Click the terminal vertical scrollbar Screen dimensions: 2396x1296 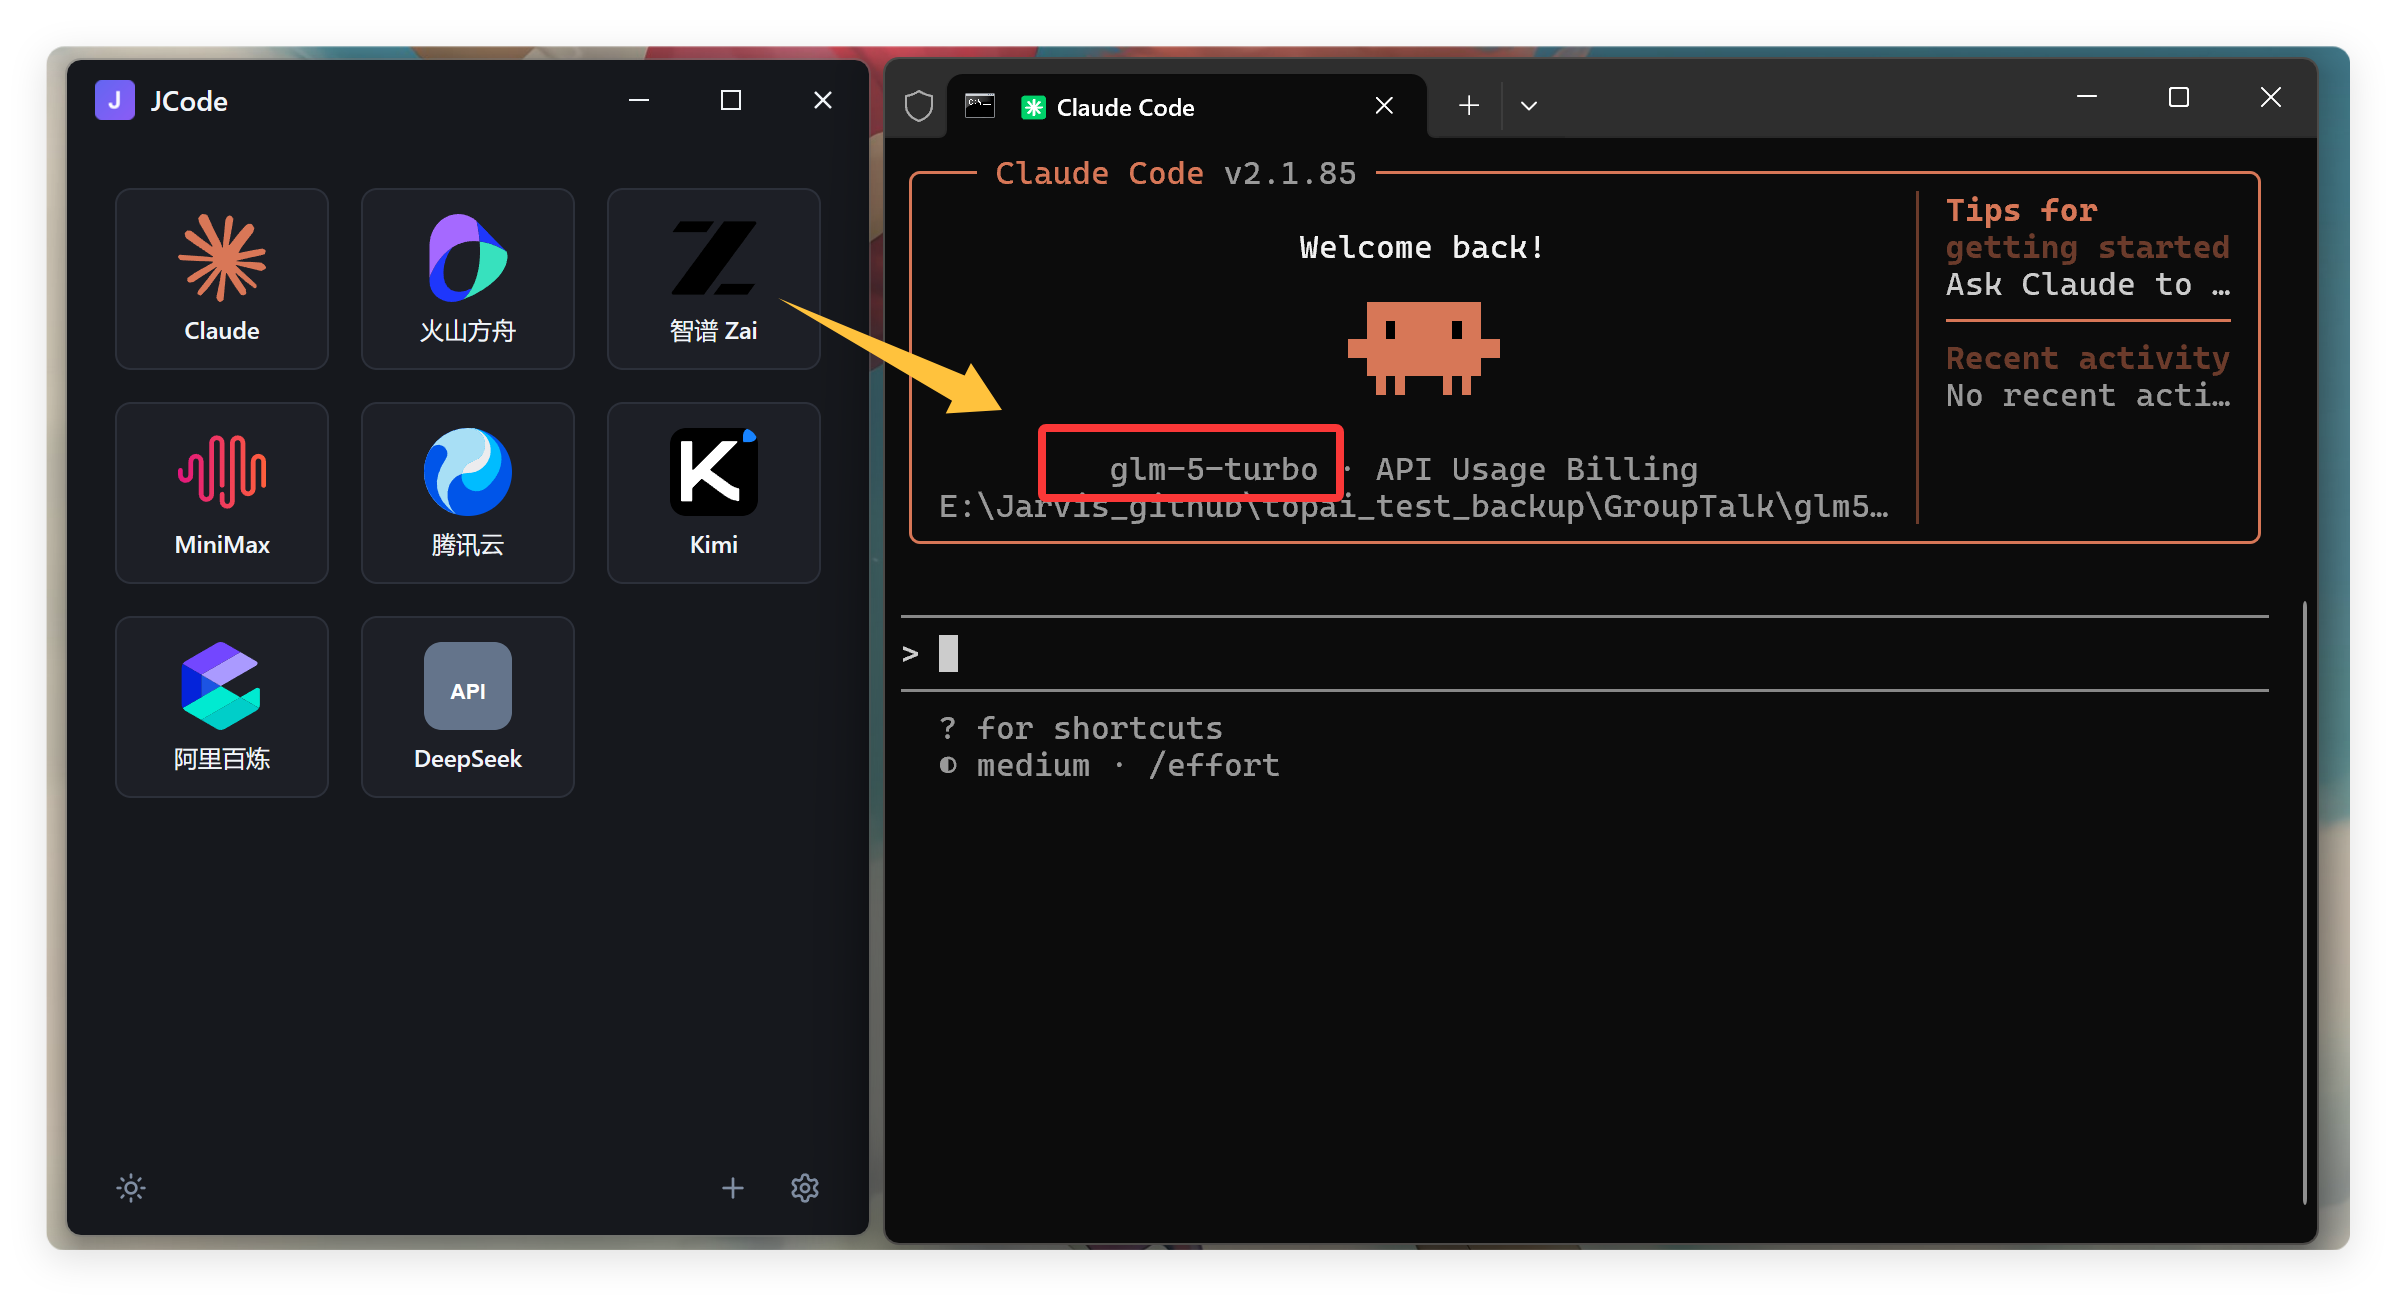click(x=2304, y=900)
